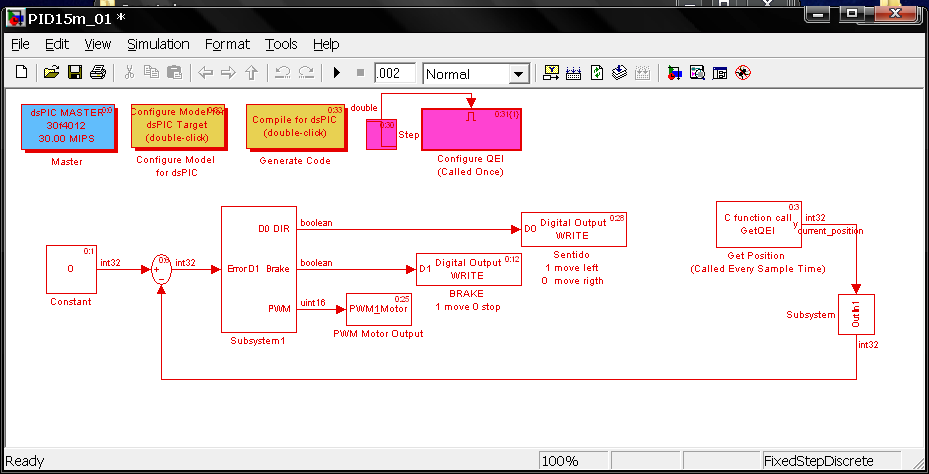This screenshot has width=929, height=474.
Task: Select the dsPIC MASTER 30f4012 block
Action: 67,127
